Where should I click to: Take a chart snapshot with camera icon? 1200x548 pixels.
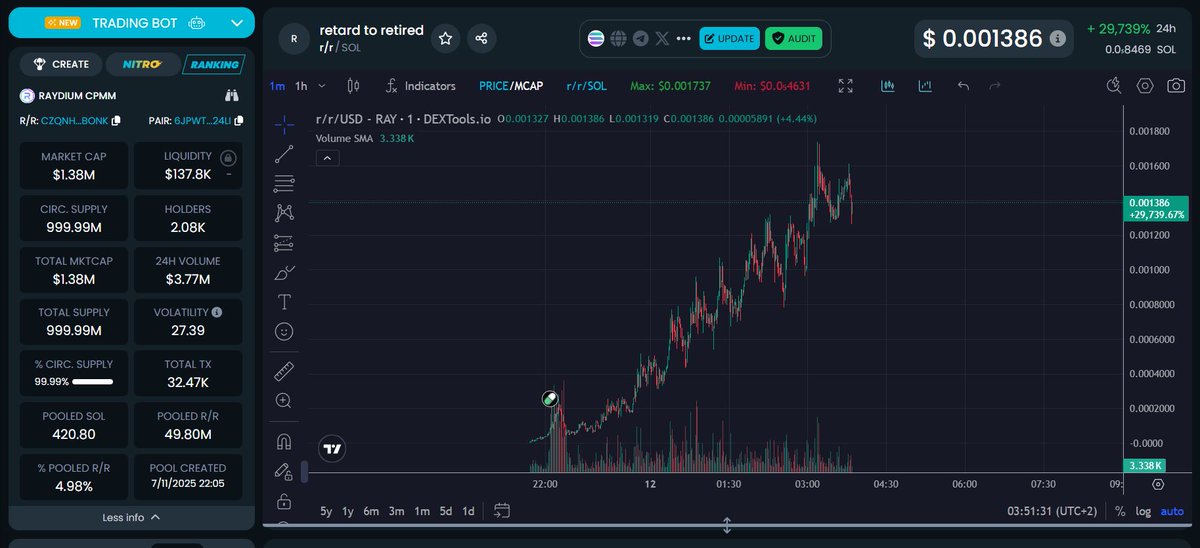1176,86
